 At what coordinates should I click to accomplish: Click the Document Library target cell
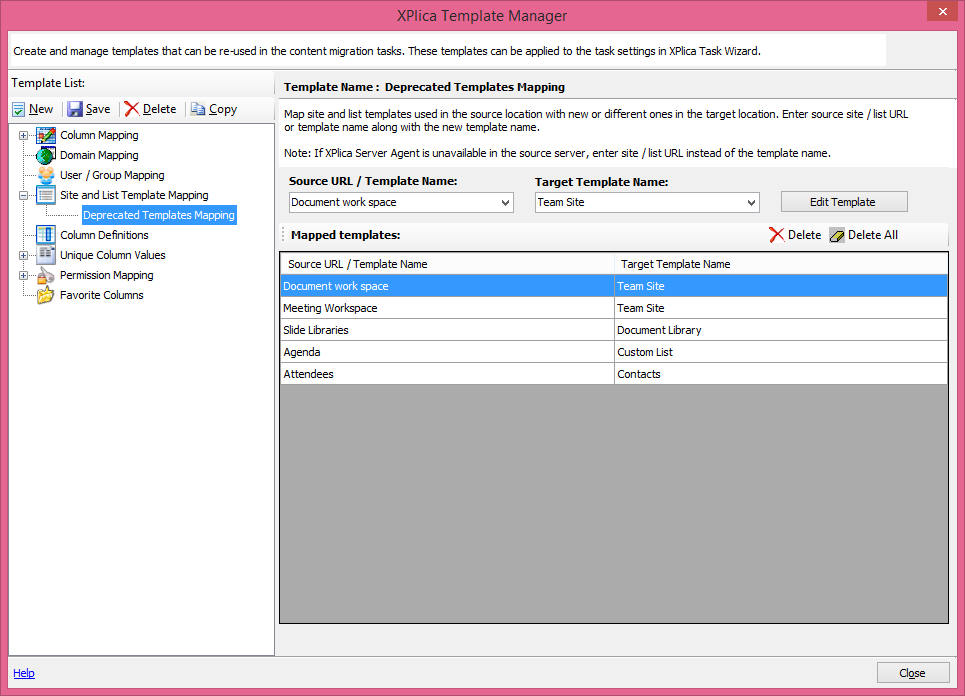781,330
